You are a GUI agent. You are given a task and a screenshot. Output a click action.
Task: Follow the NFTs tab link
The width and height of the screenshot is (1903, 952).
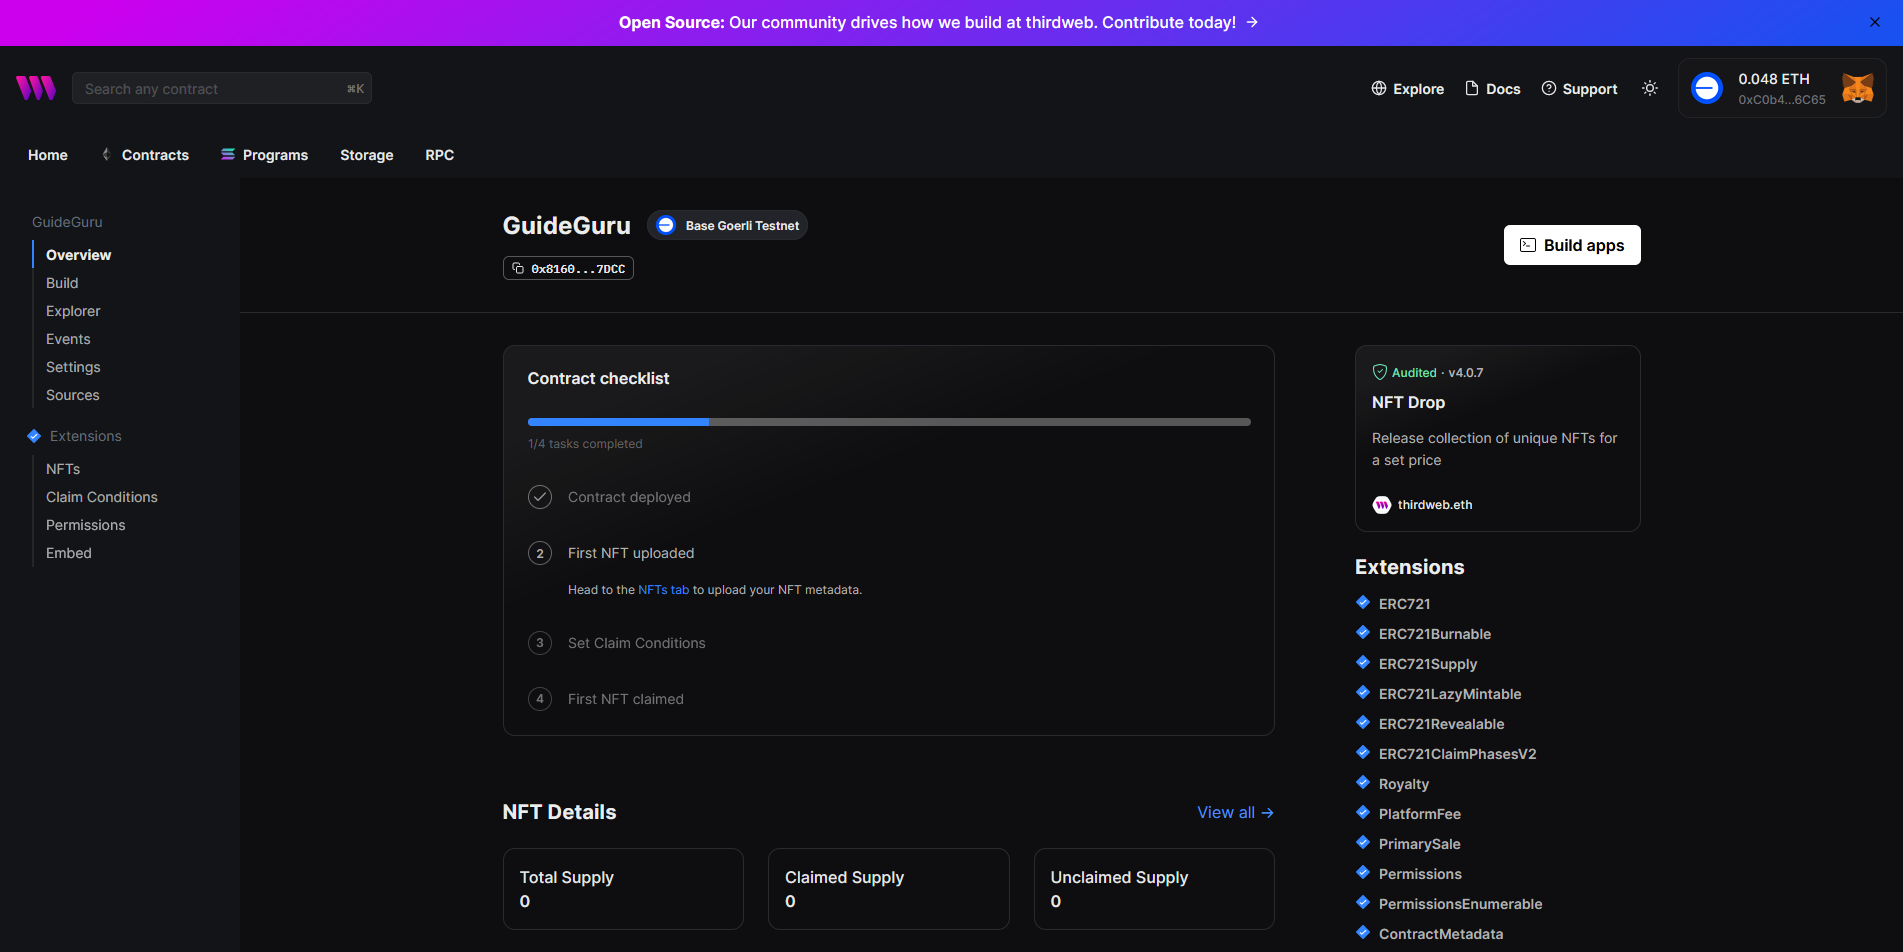coord(663,590)
